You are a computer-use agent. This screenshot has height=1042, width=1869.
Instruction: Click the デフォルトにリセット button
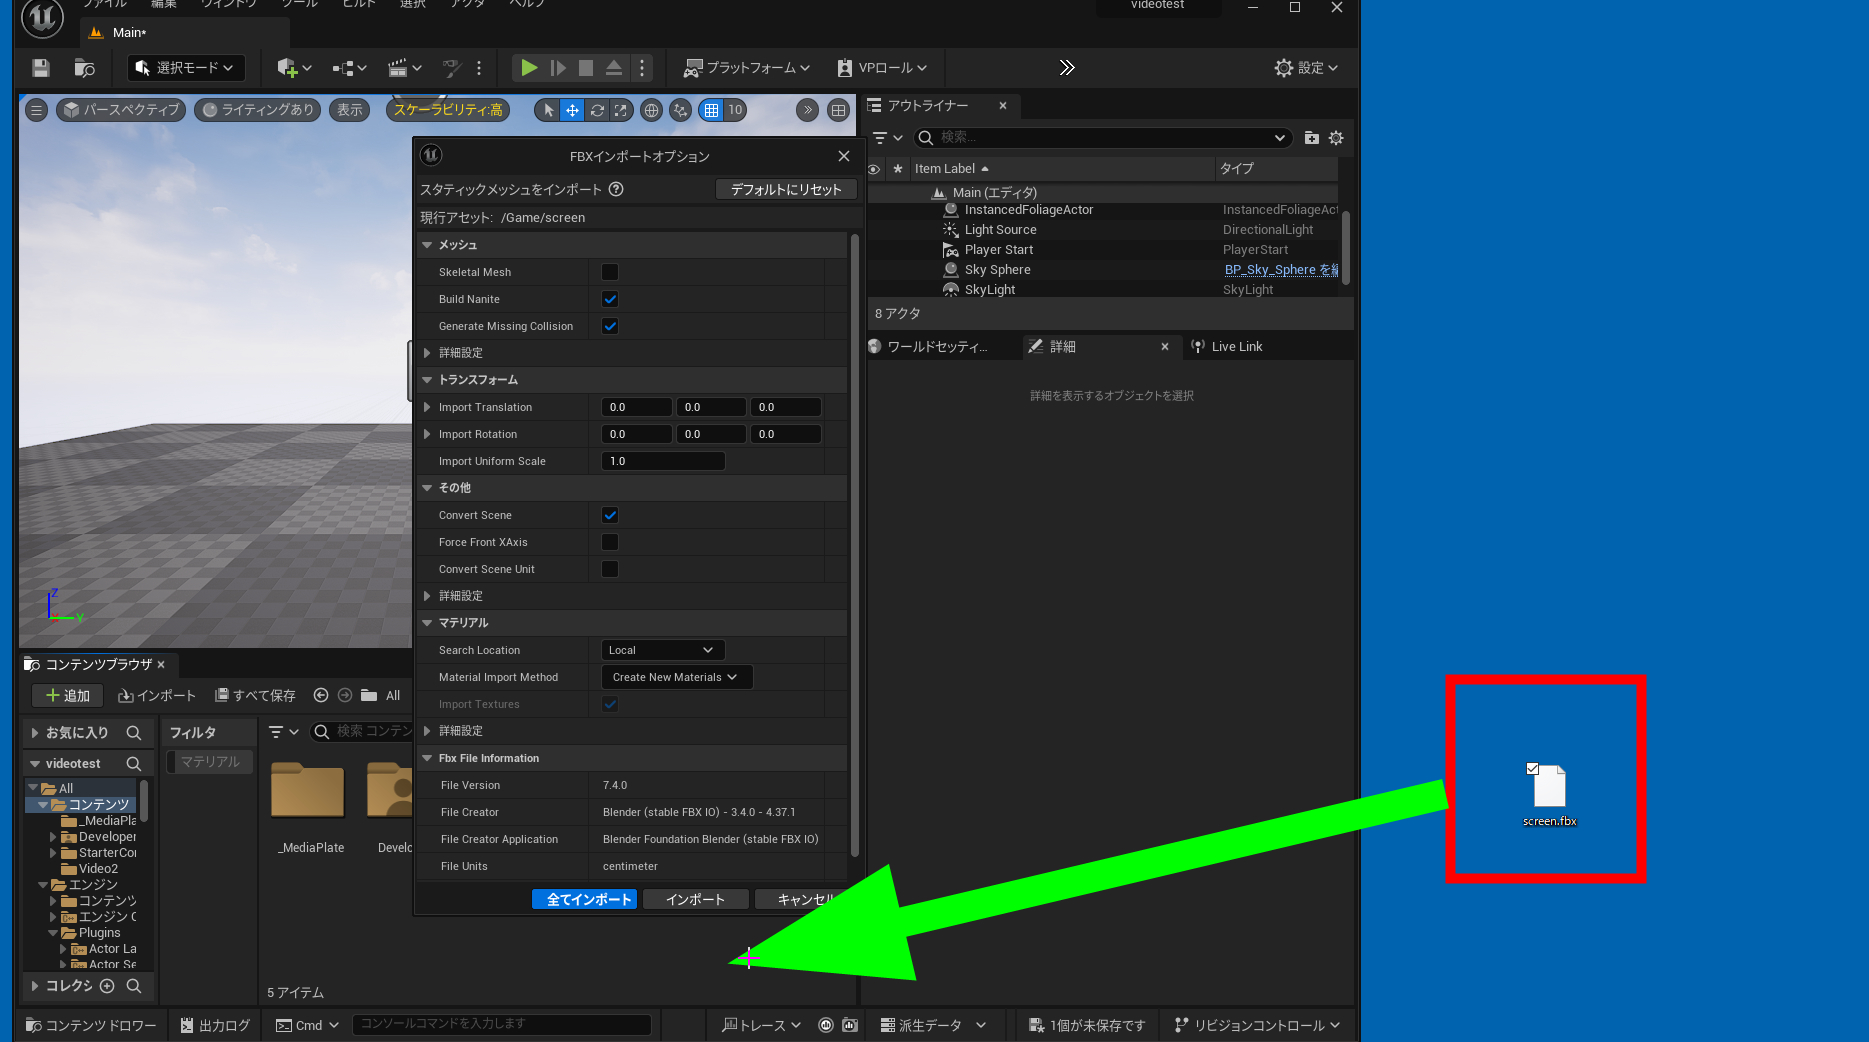click(786, 190)
